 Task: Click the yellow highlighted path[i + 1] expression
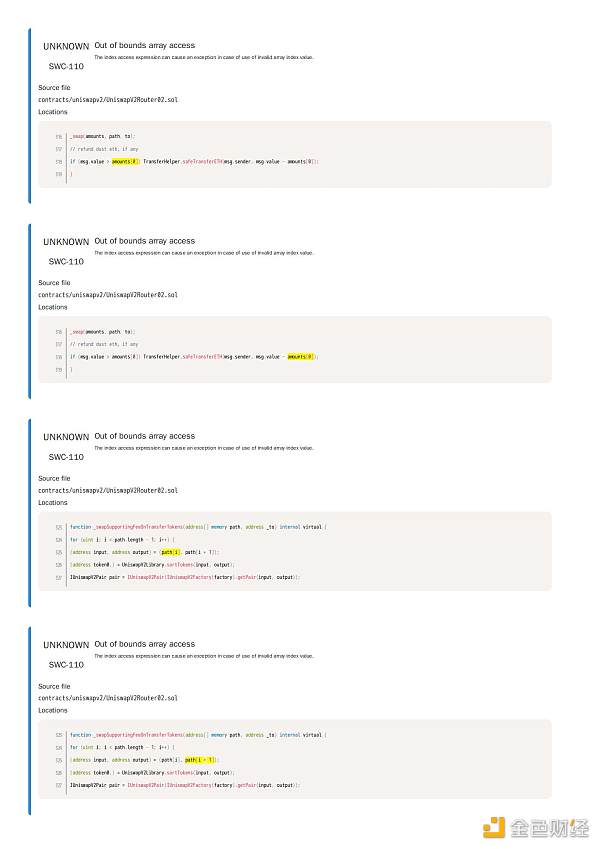tap(200, 760)
